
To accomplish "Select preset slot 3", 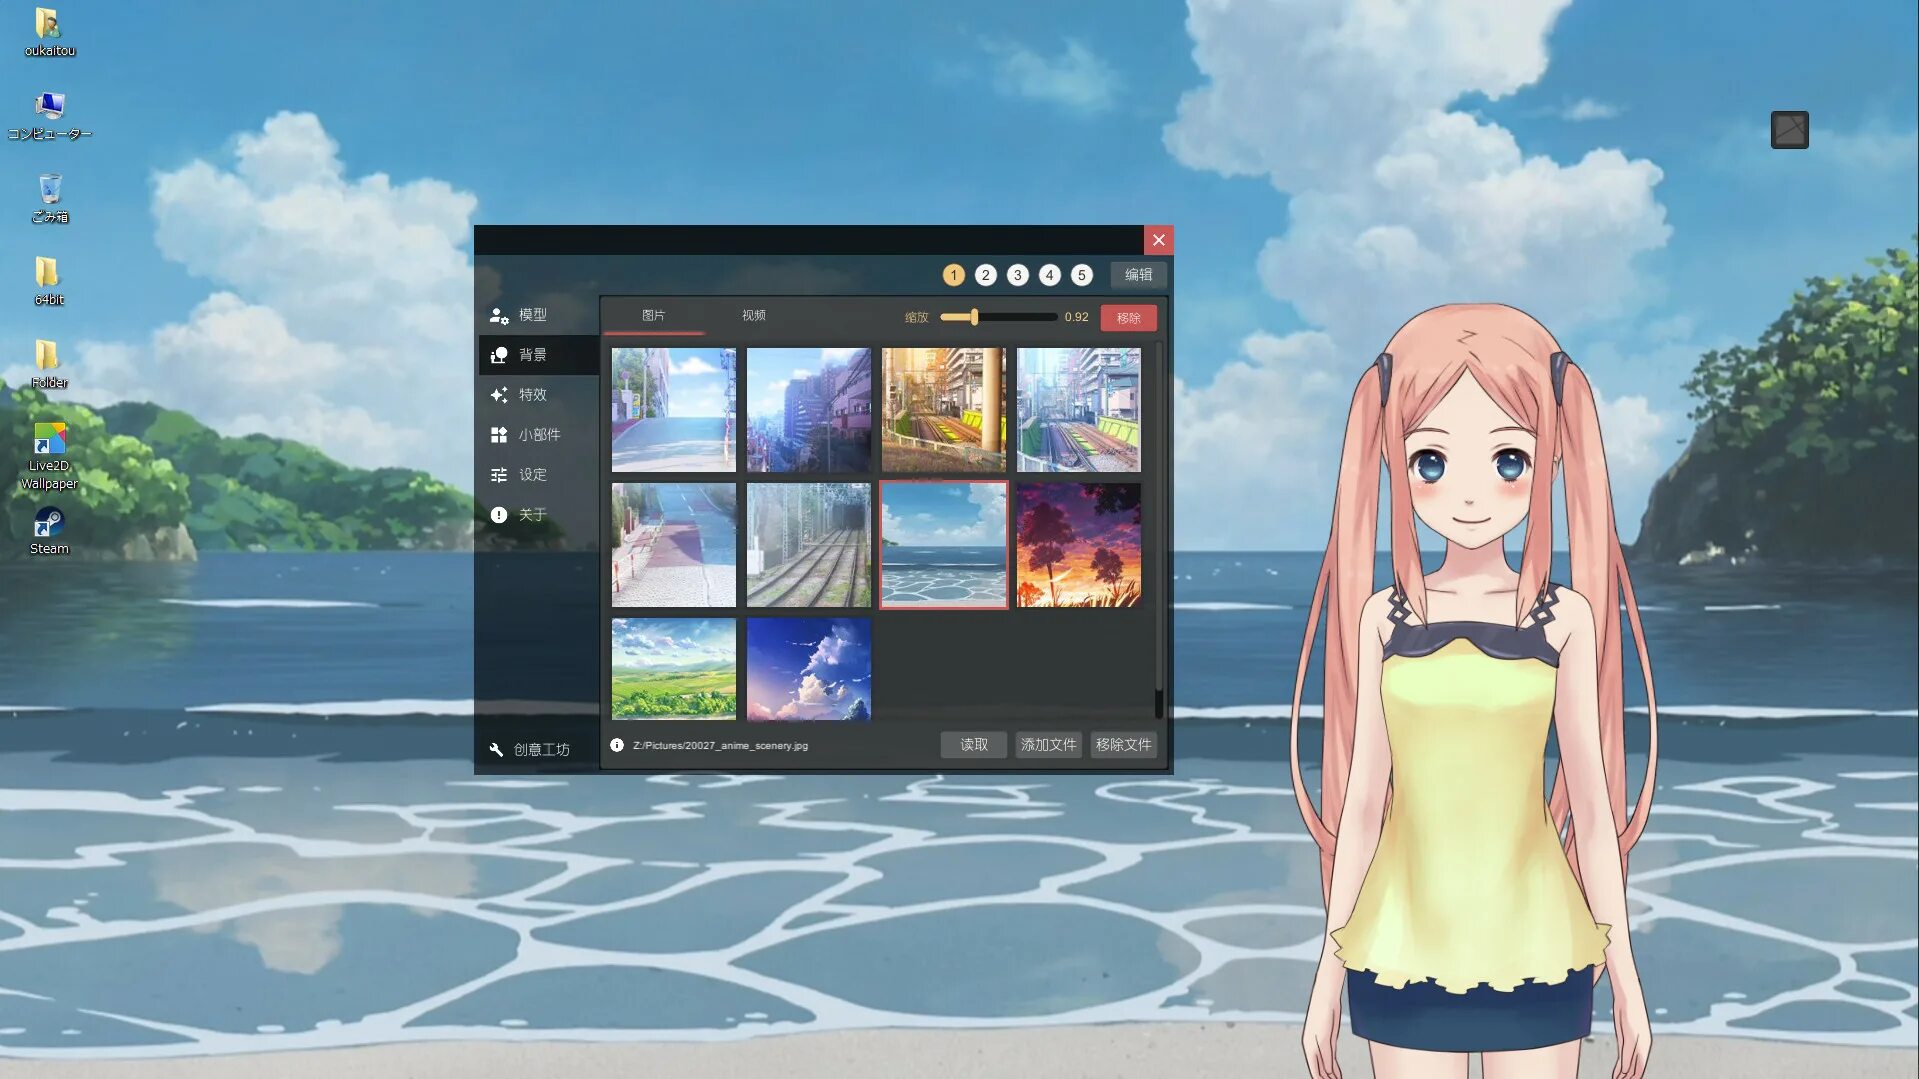I will 1017,275.
